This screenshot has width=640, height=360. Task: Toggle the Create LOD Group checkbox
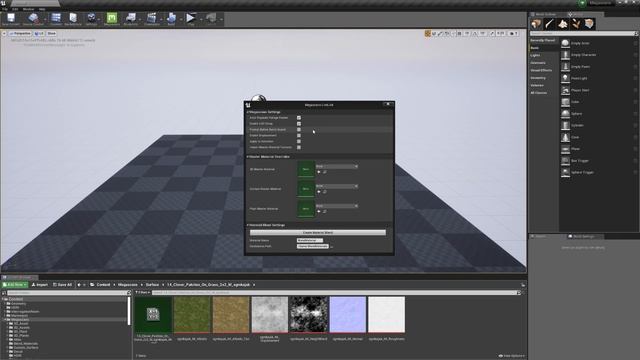(x=299, y=123)
